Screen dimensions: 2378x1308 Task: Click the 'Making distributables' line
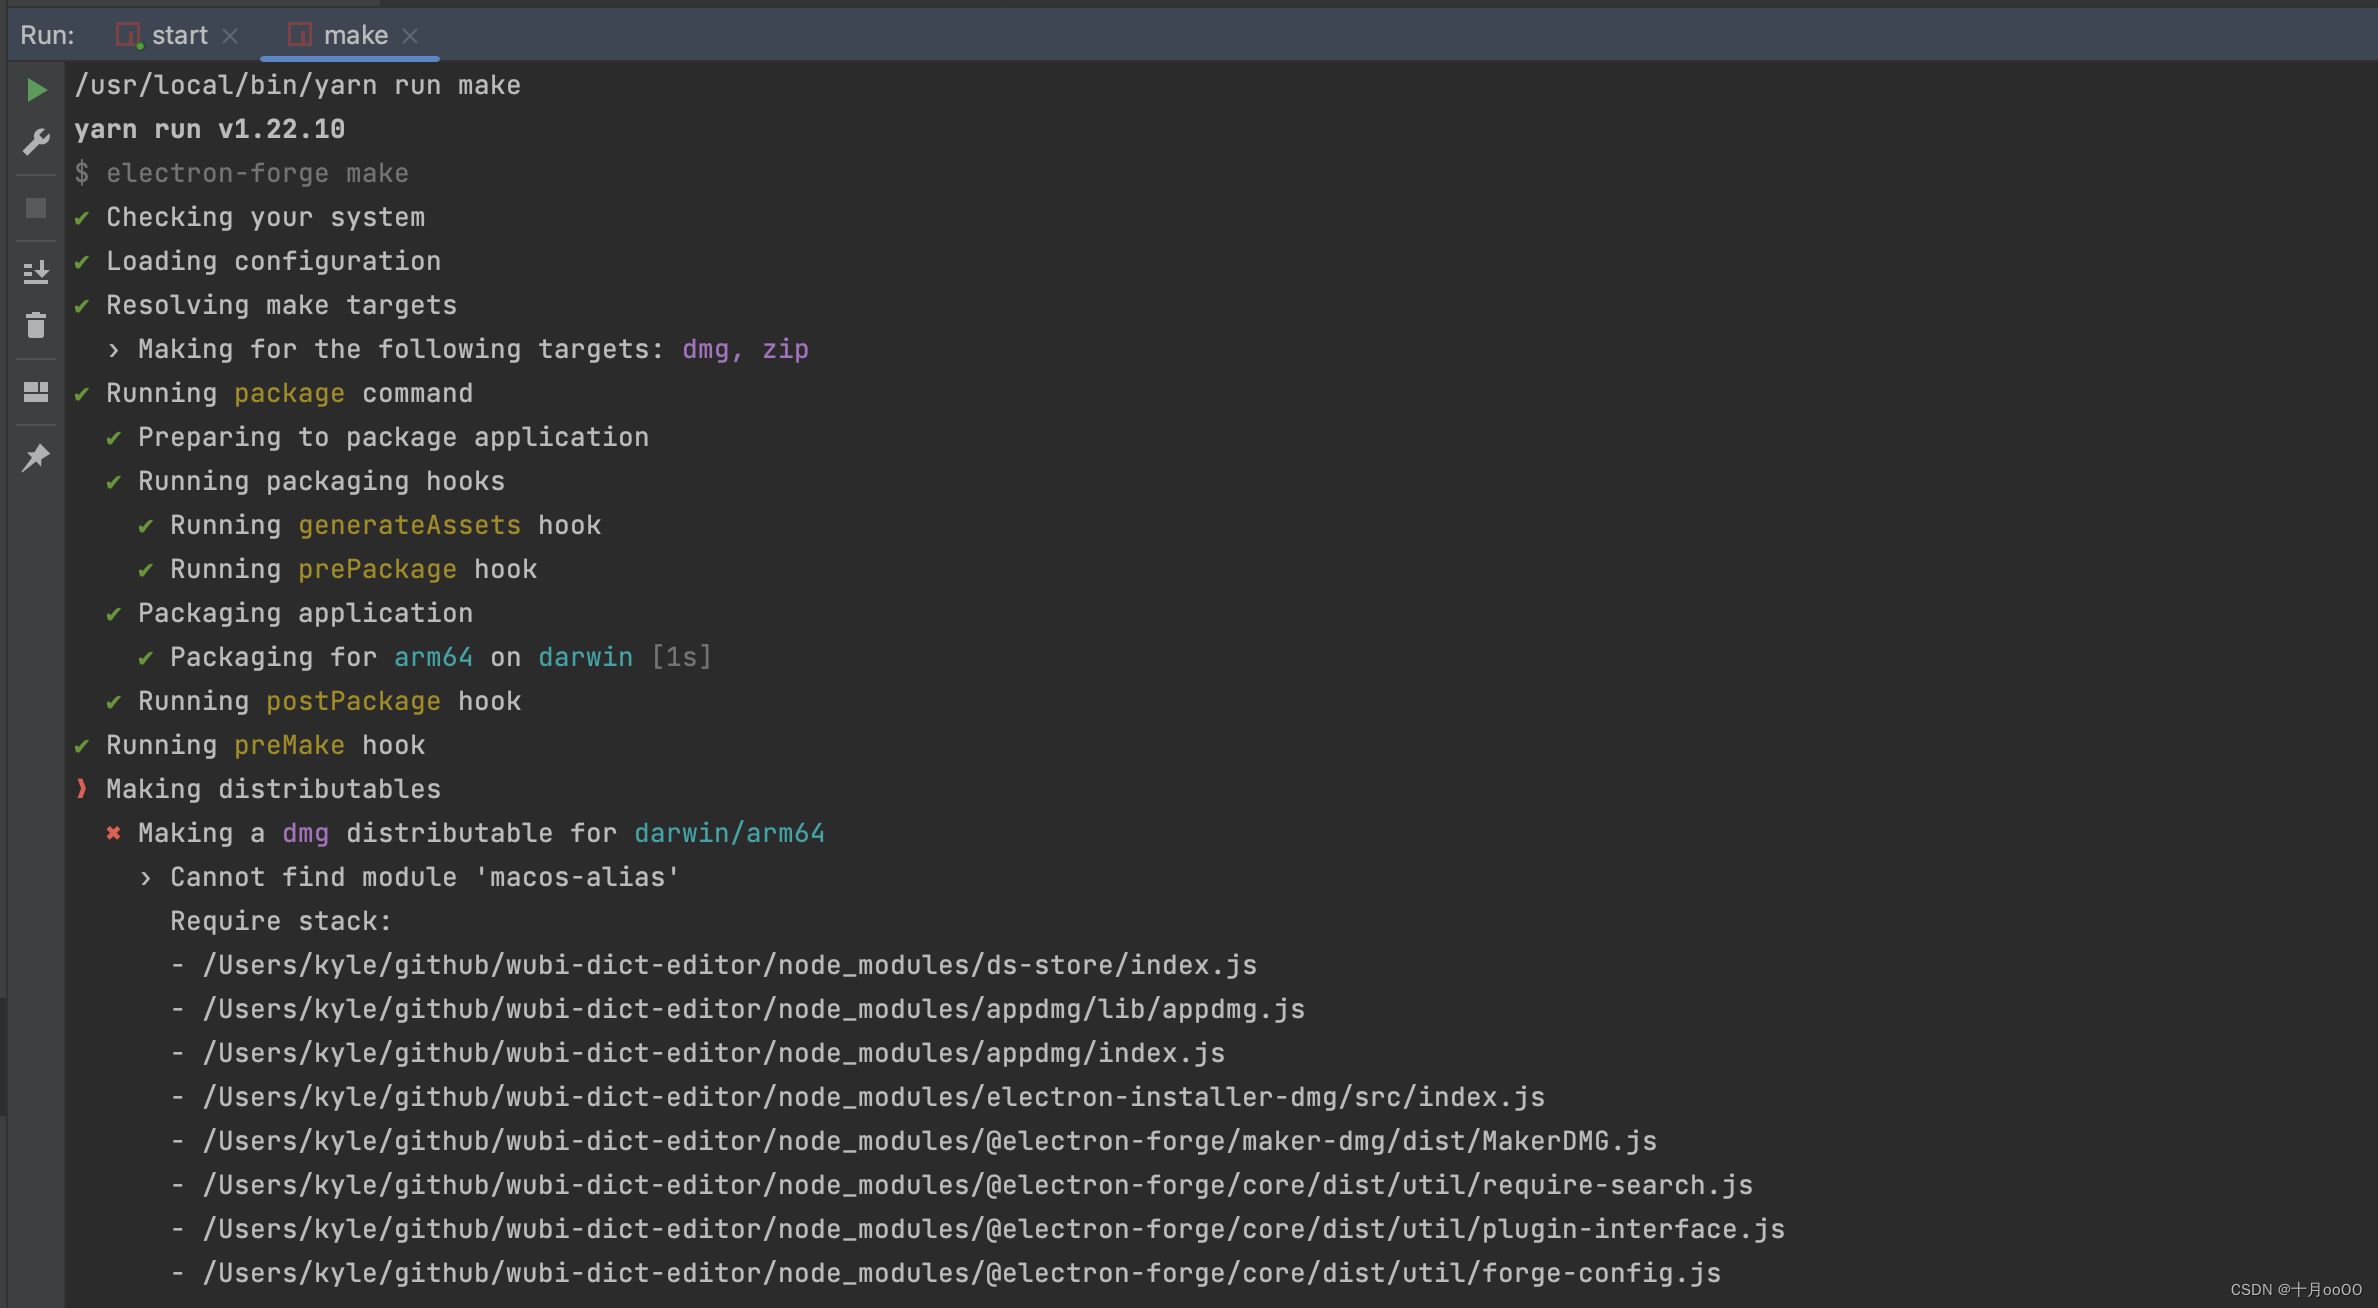coord(274,789)
